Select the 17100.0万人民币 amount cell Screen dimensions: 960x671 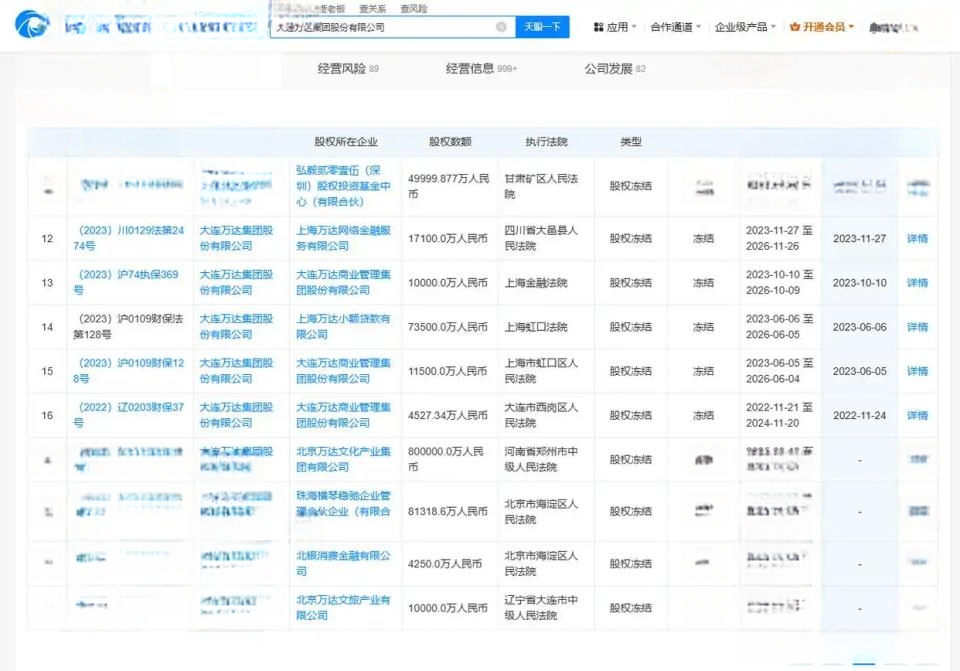pos(448,238)
